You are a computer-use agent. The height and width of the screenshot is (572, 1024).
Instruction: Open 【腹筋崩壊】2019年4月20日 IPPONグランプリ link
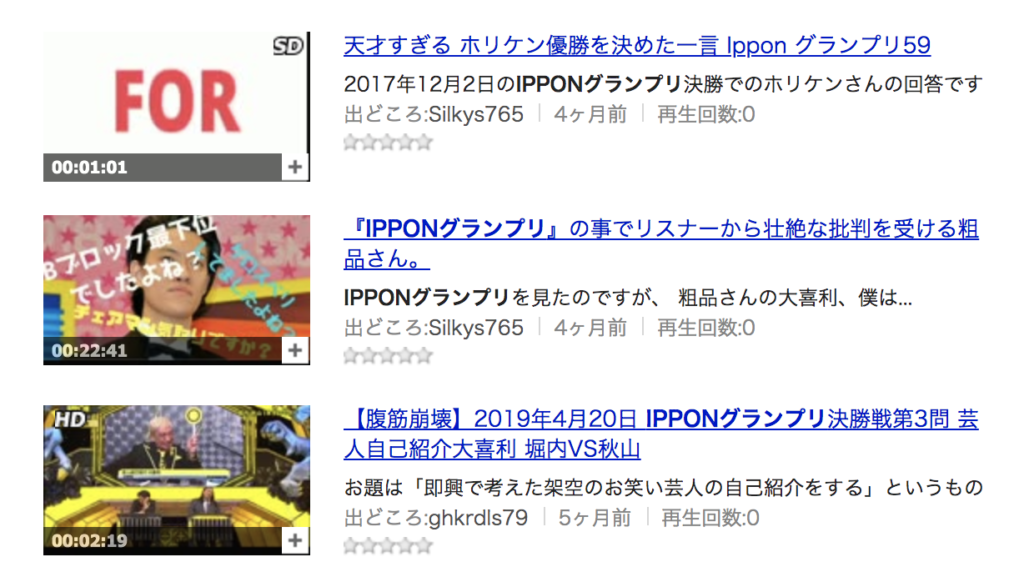click(661, 434)
